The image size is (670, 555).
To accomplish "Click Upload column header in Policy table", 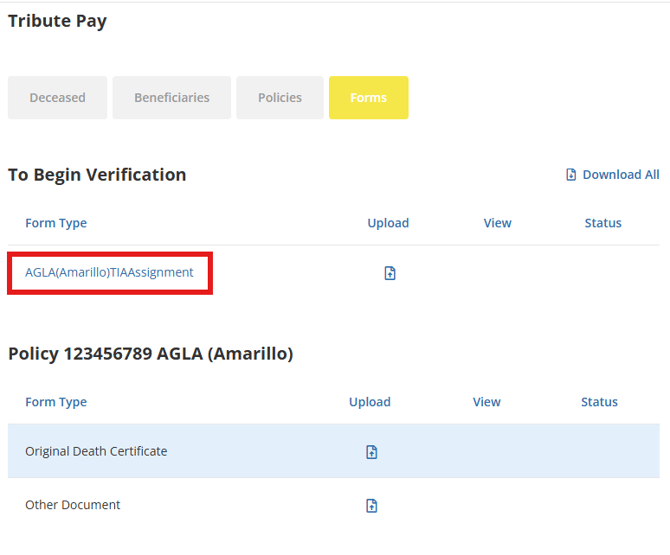I will (369, 402).
